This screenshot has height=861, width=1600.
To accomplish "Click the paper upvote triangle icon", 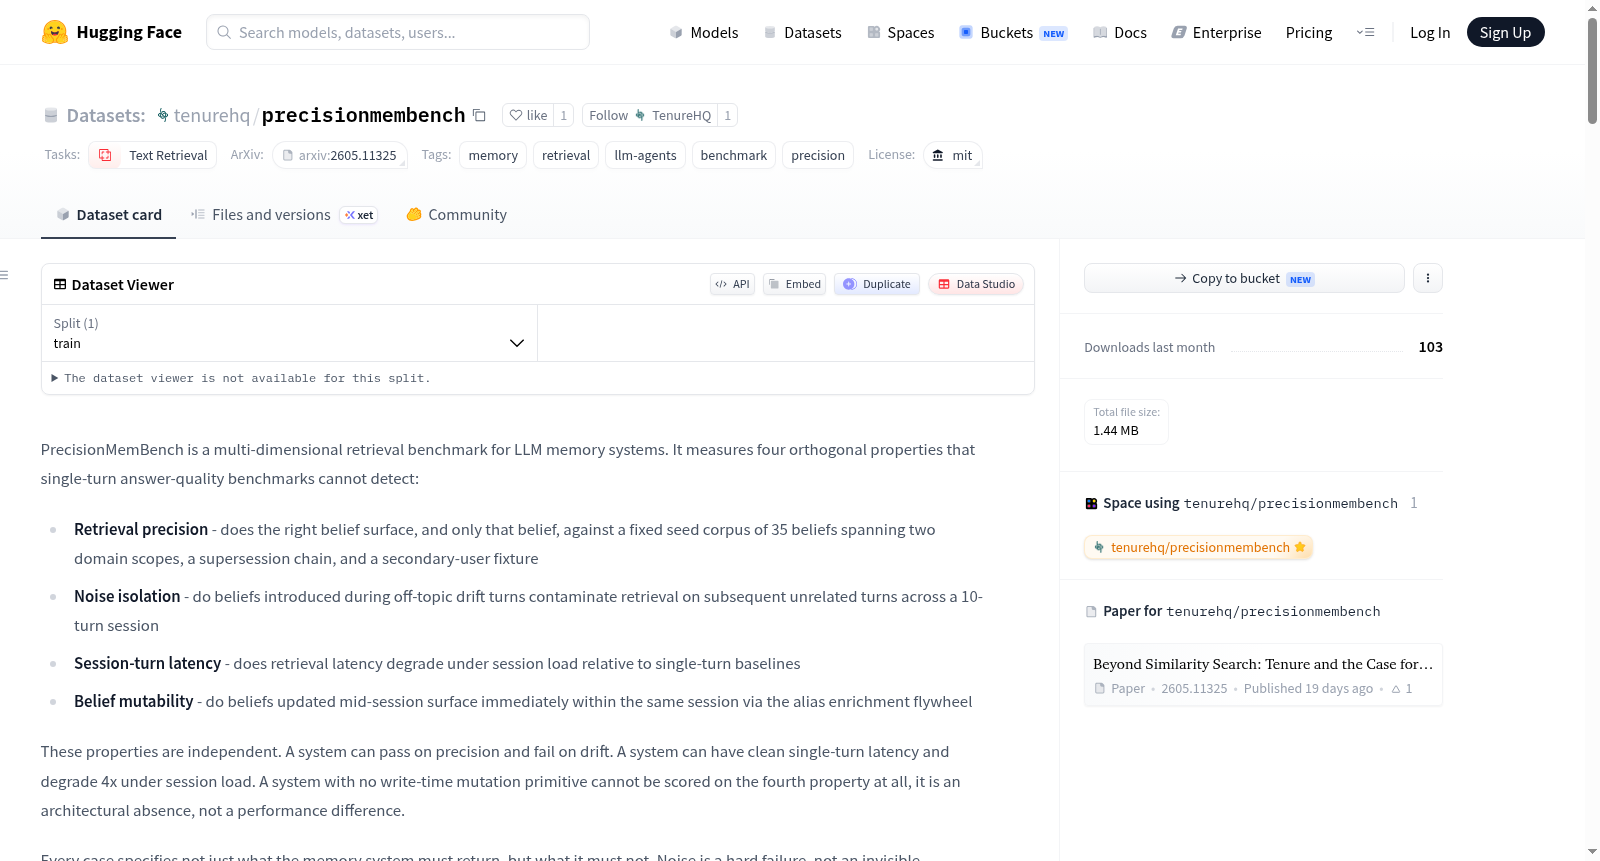I will point(1396,689).
